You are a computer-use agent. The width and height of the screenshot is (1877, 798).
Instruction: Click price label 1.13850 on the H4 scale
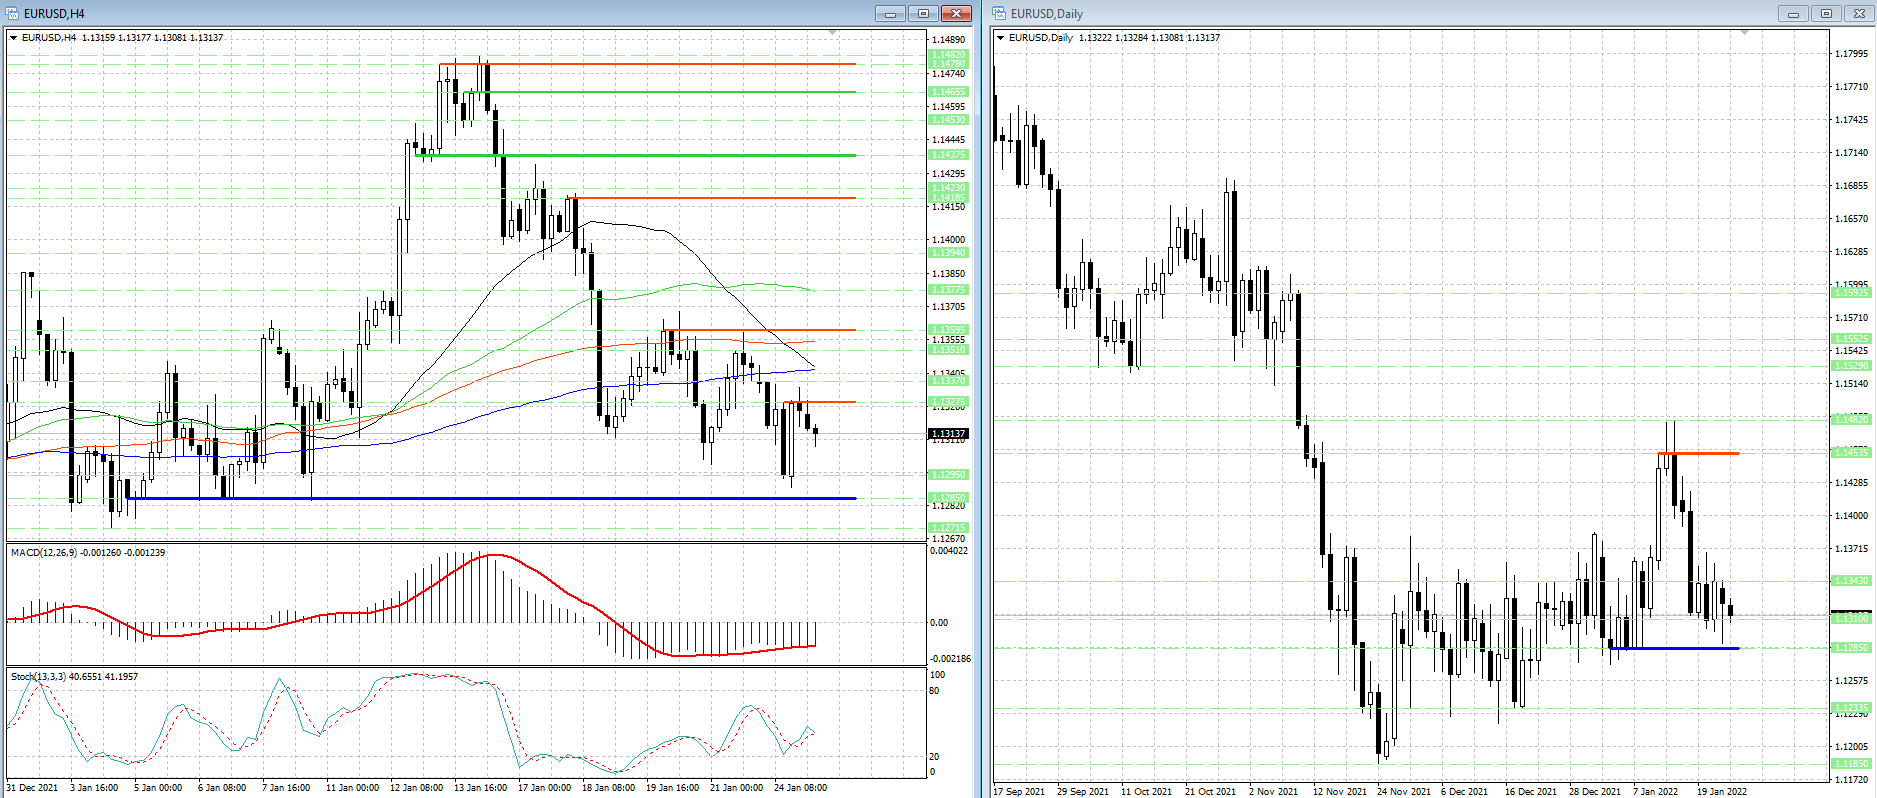(x=948, y=273)
